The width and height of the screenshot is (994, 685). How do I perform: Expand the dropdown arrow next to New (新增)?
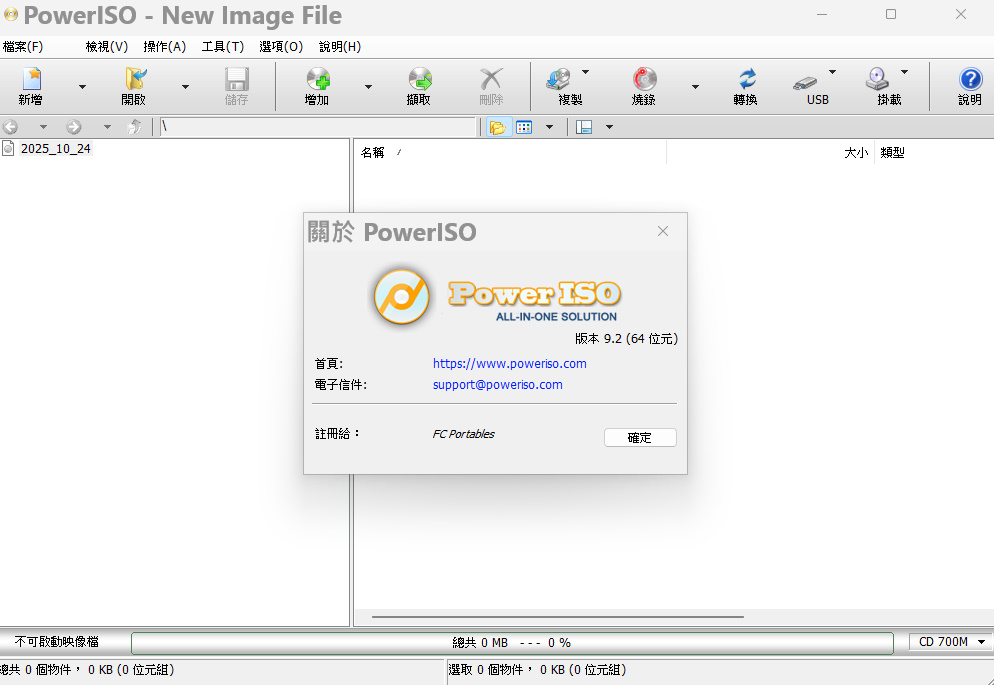coord(82,87)
